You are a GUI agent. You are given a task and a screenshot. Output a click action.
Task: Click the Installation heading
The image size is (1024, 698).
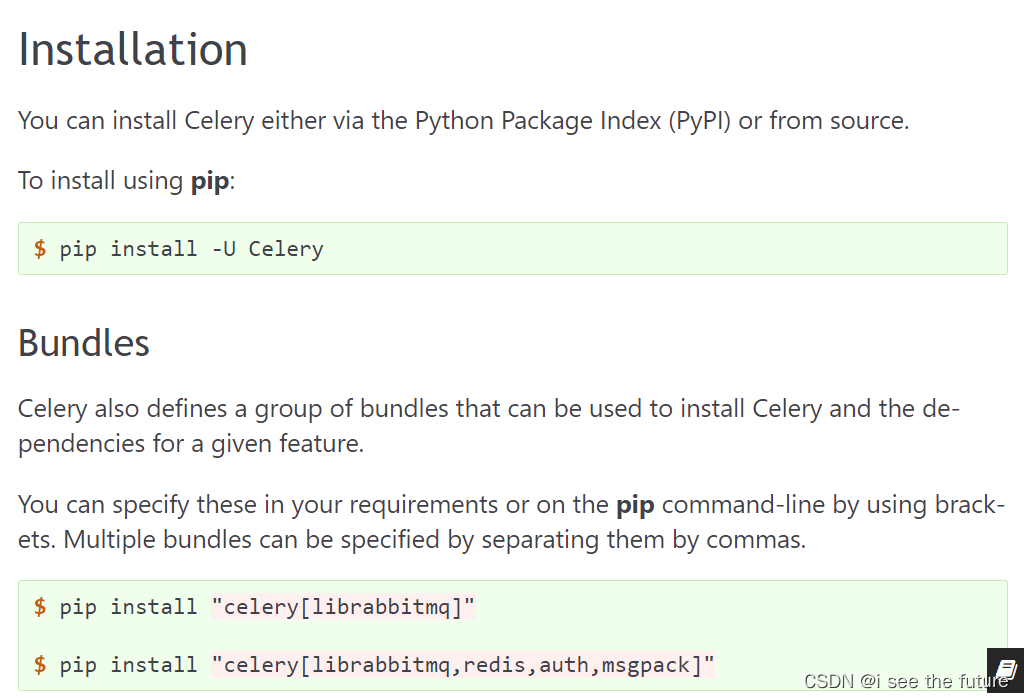coord(133,49)
